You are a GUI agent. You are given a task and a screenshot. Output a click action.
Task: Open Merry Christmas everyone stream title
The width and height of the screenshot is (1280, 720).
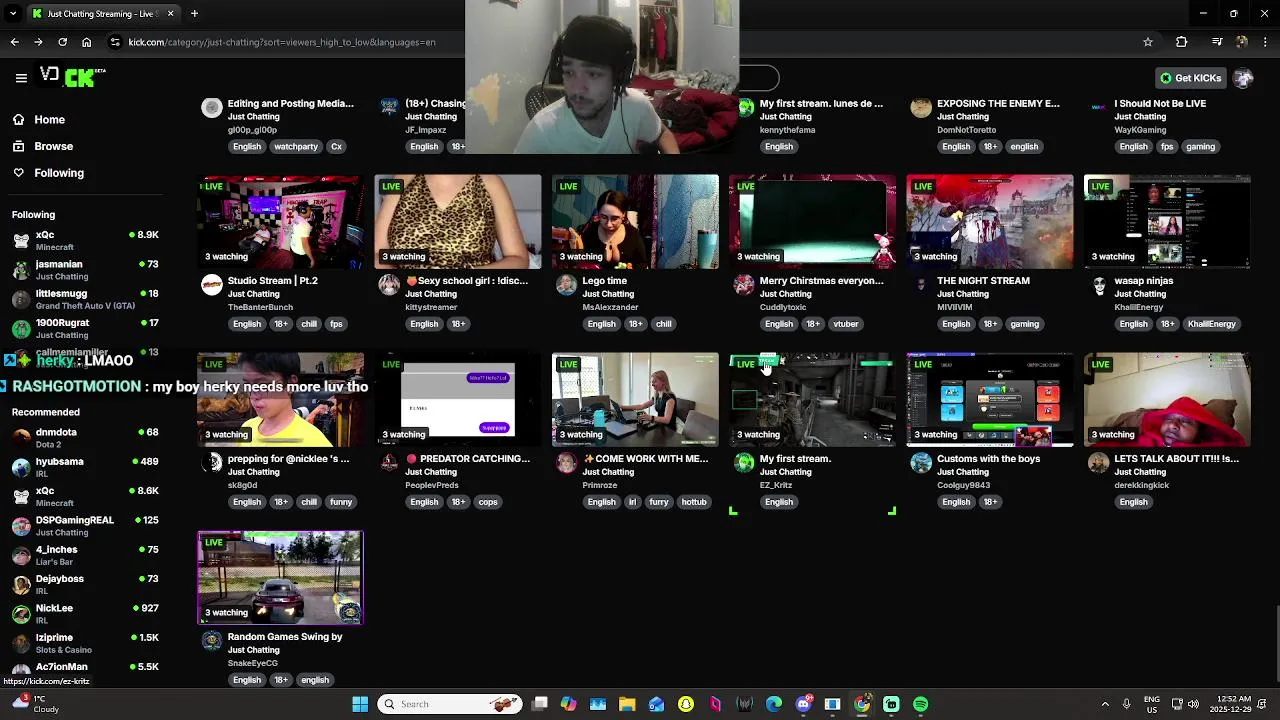pos(822,281)
